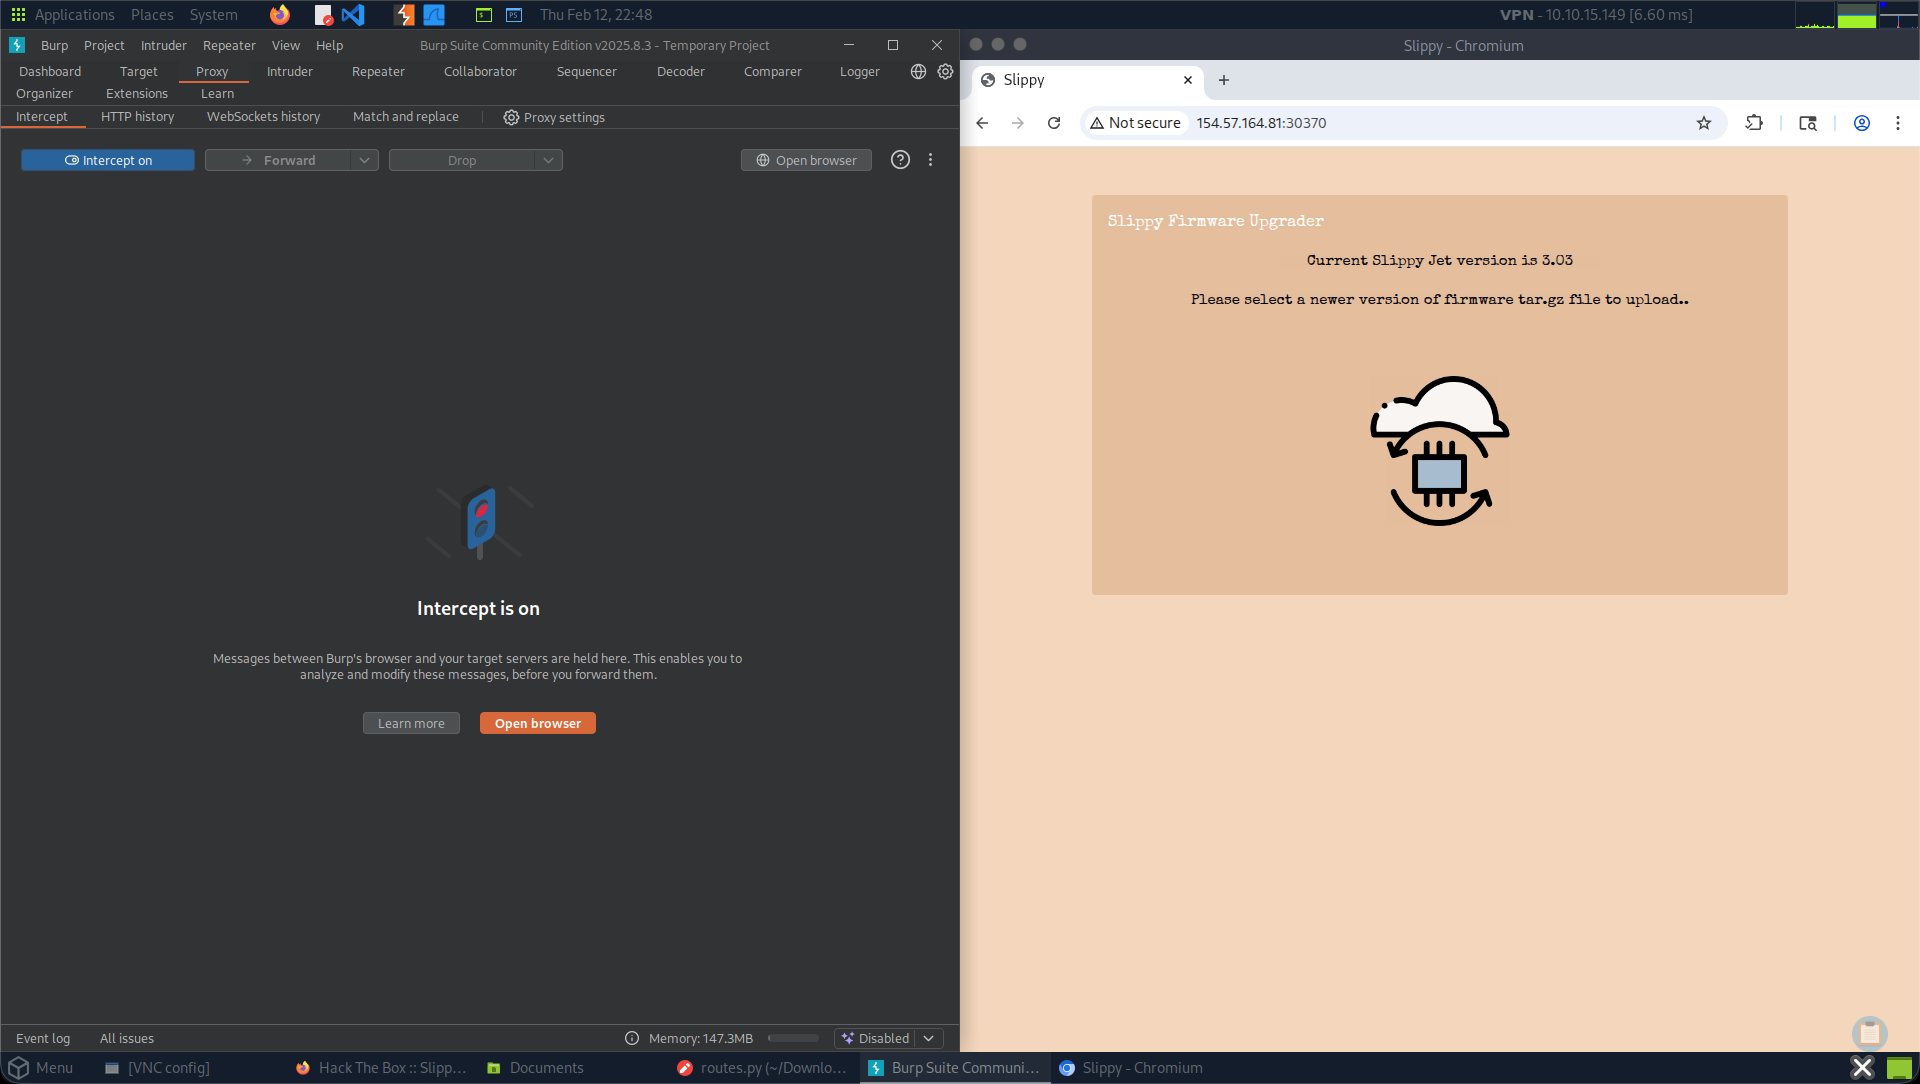Image resolution: width=1920 pixels, height=1084 pixels.
Task: Open Chromium extensions puzzle icon
Action: pyautogui.click(x=1754, y=123)
